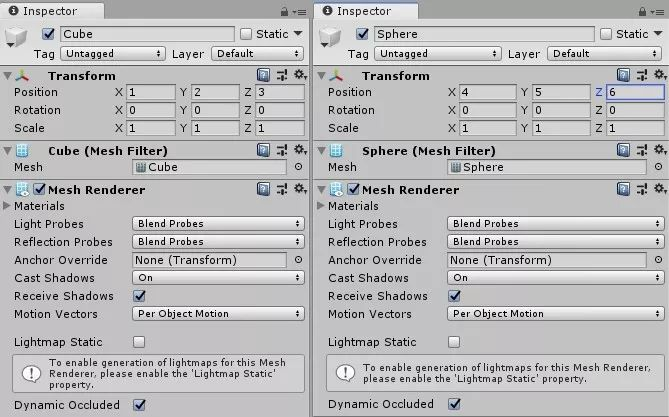Open Cube Transform gear settings menu
Screen dimensions: 669x417
300,75
